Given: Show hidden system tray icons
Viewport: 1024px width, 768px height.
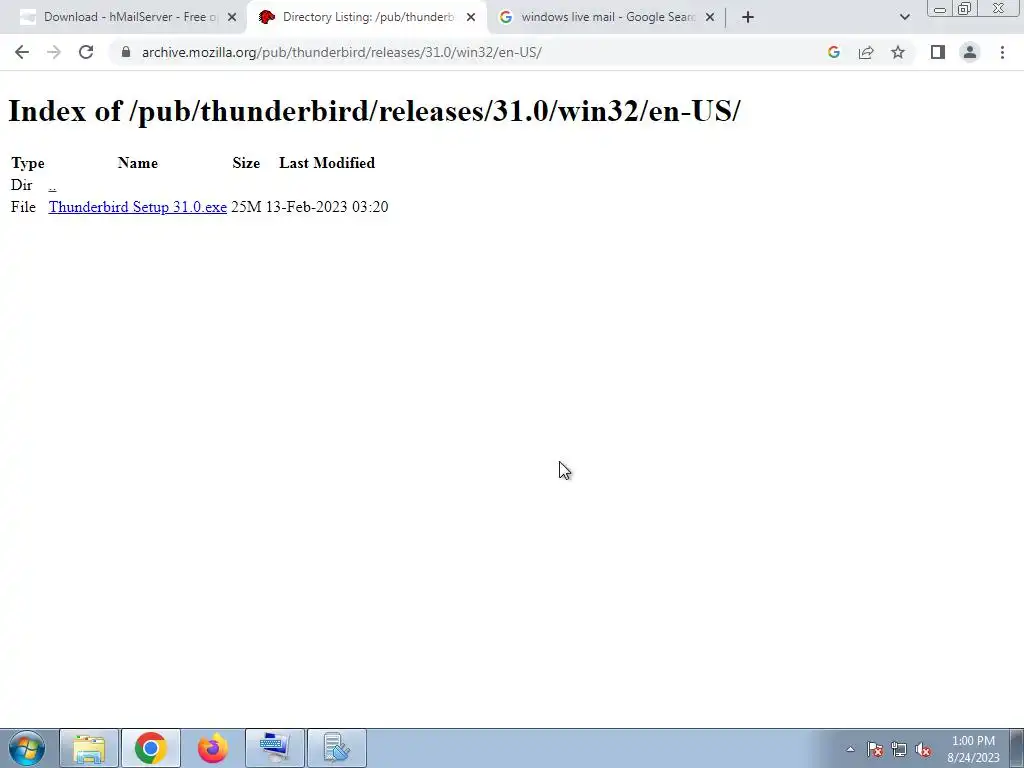Looking at the screenshot, I should coord(850,749).
